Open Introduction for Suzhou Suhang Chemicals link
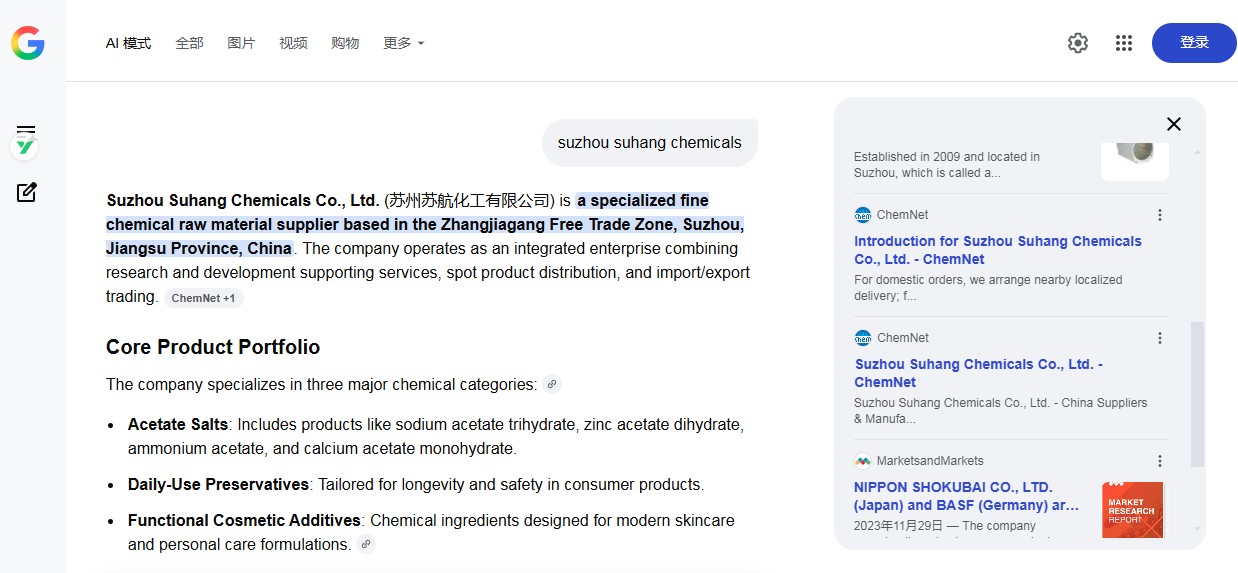Image resolution: width=1238 pixels, height=573 pixels. coord(998,250)
